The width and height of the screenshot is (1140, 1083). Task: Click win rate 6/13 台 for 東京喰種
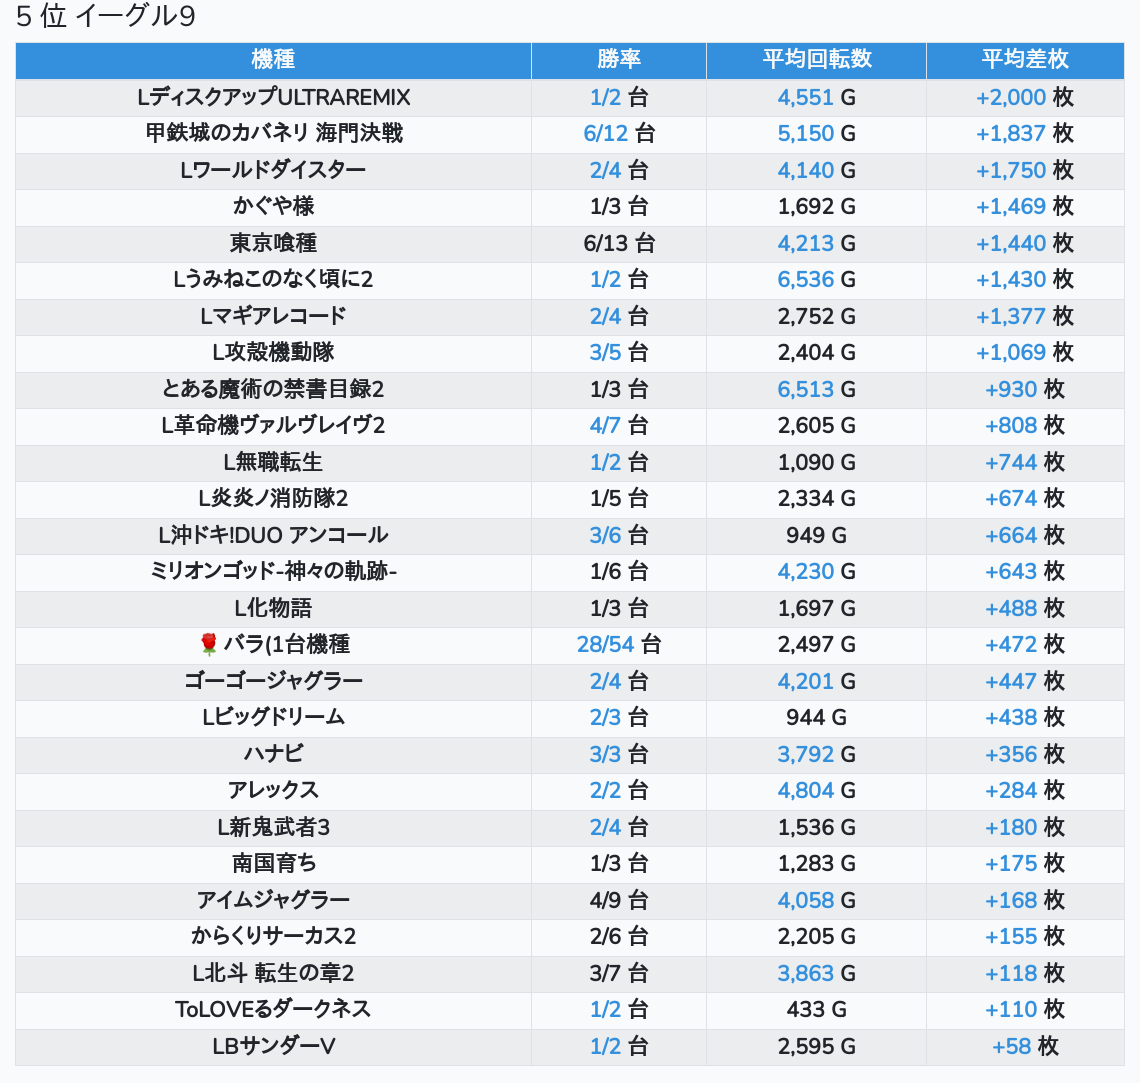tap(619, 243)
